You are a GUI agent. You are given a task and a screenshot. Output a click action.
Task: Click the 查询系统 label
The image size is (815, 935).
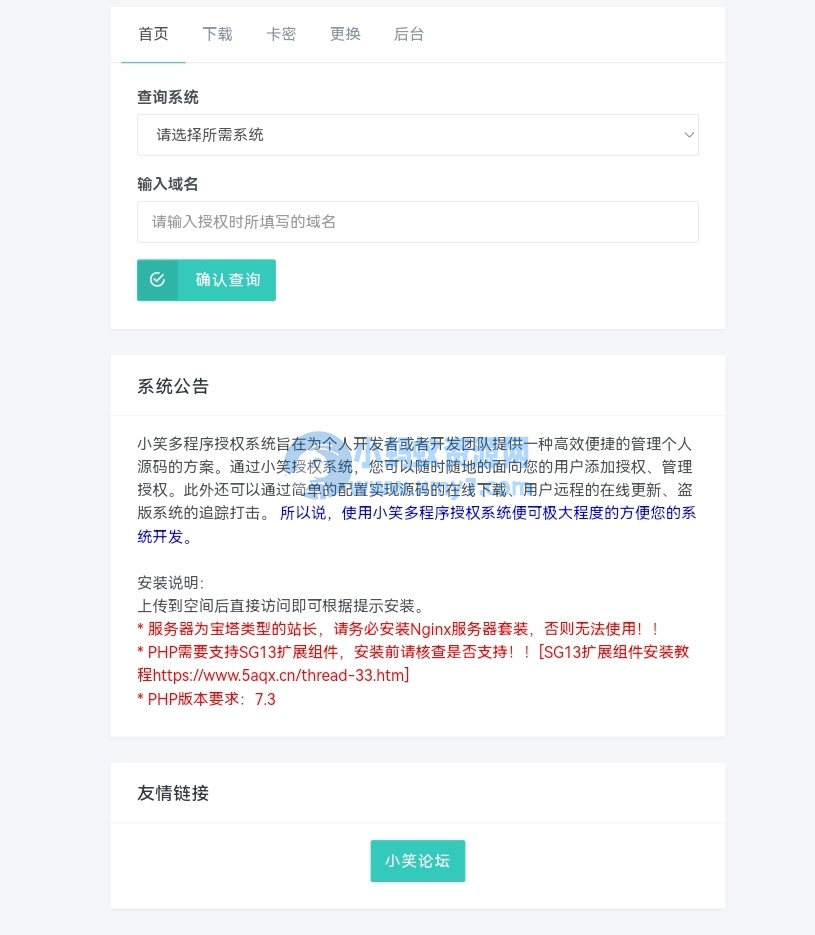click(168, 97)
